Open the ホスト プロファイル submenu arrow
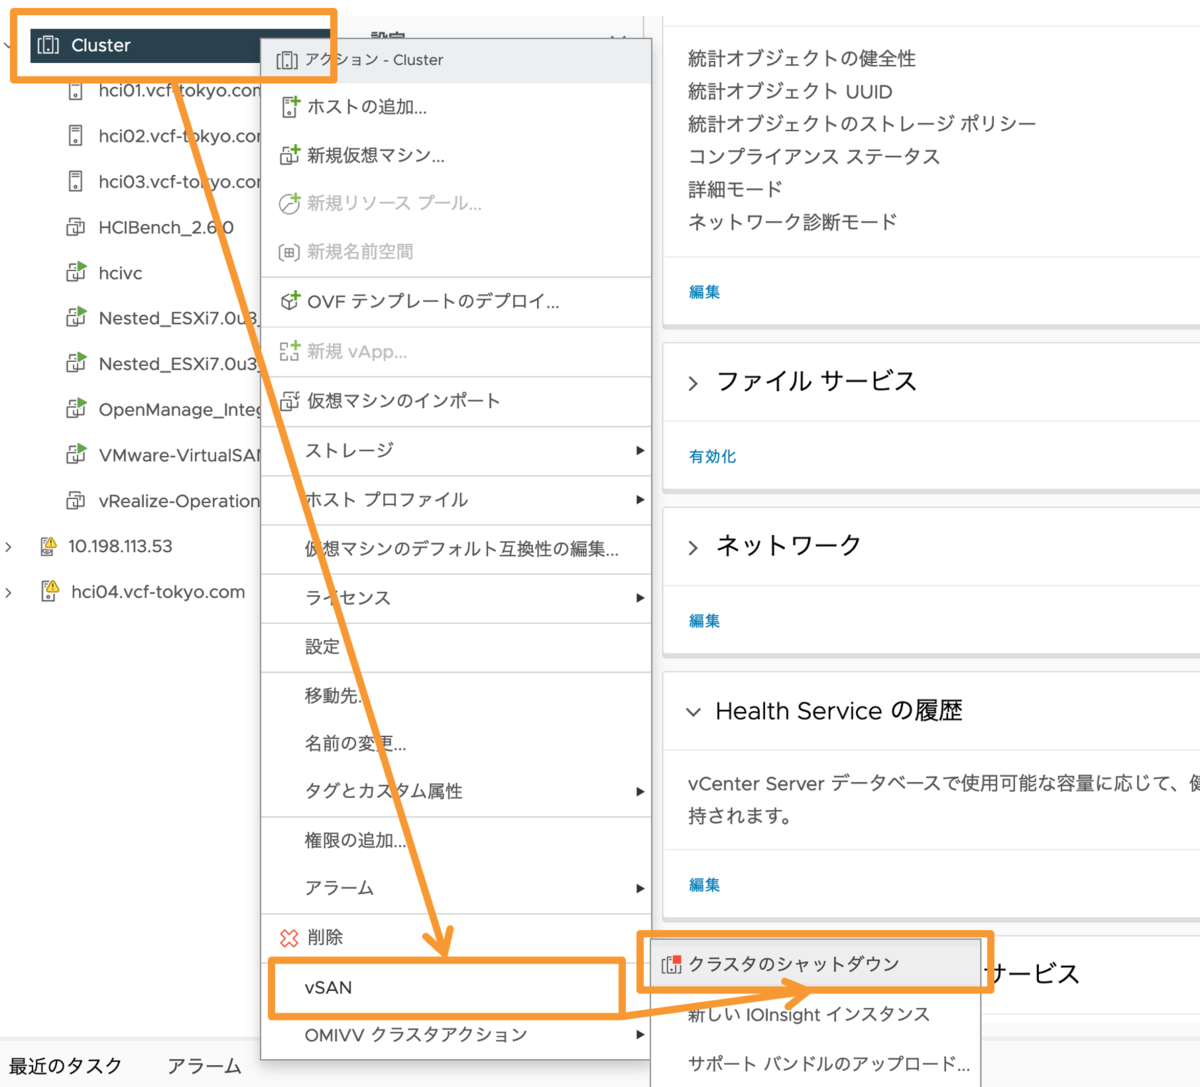The width and height of the screenshot is (1200, 1087). click(640, 499)
